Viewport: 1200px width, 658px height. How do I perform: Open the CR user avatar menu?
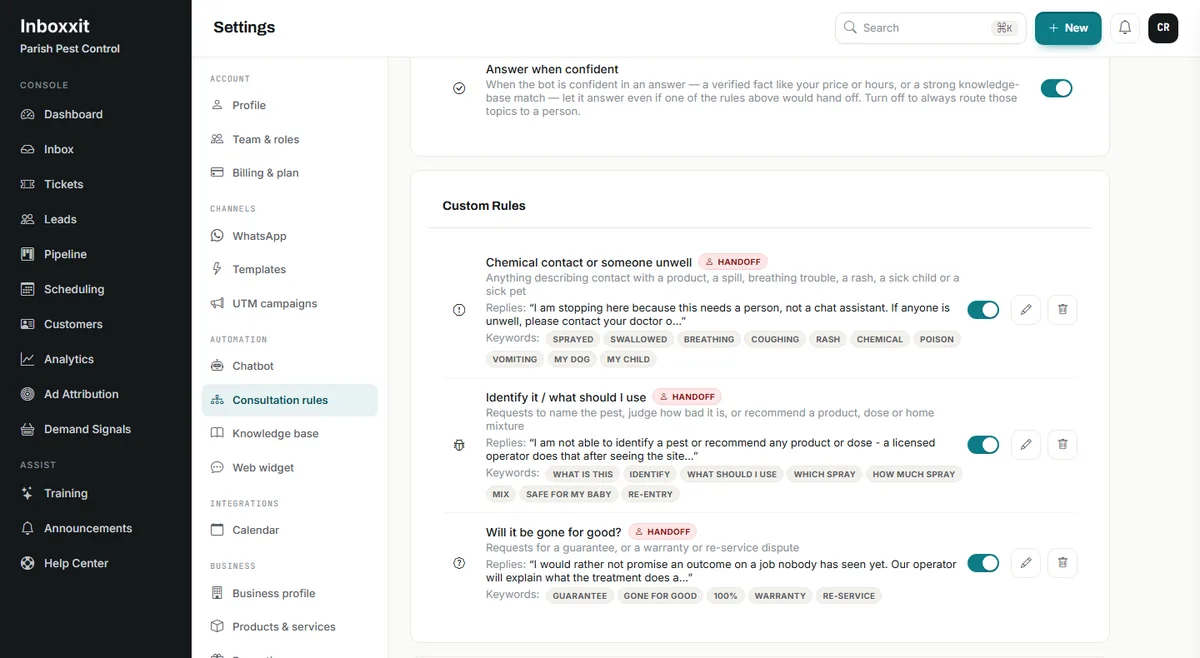pyautogui.click(x=1163, y=28)
